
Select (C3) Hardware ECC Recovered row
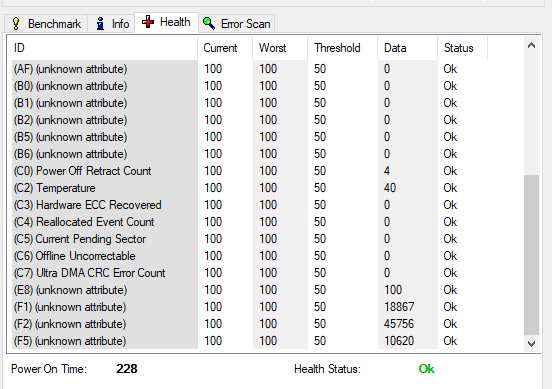click(250, 205)
